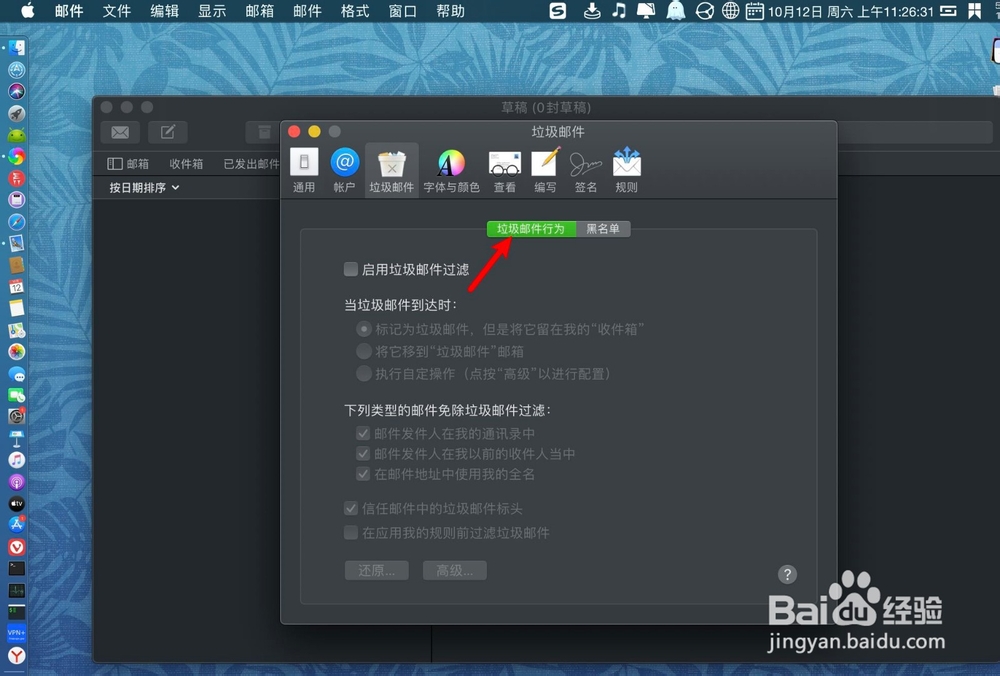Check 信任邮件中的垃圾邮件标头
This screenshot has width=1000, height=676.
[x=351, y=508]
